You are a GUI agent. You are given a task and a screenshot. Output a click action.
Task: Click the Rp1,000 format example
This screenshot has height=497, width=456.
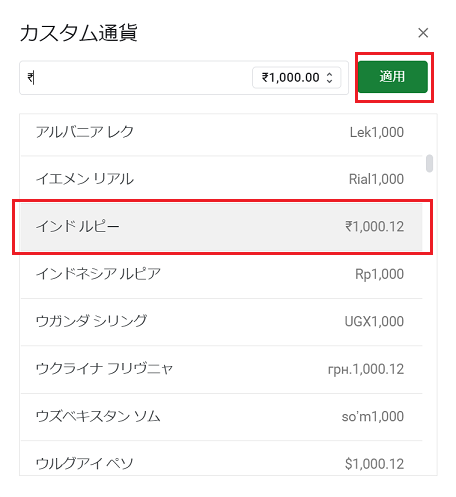379,274
